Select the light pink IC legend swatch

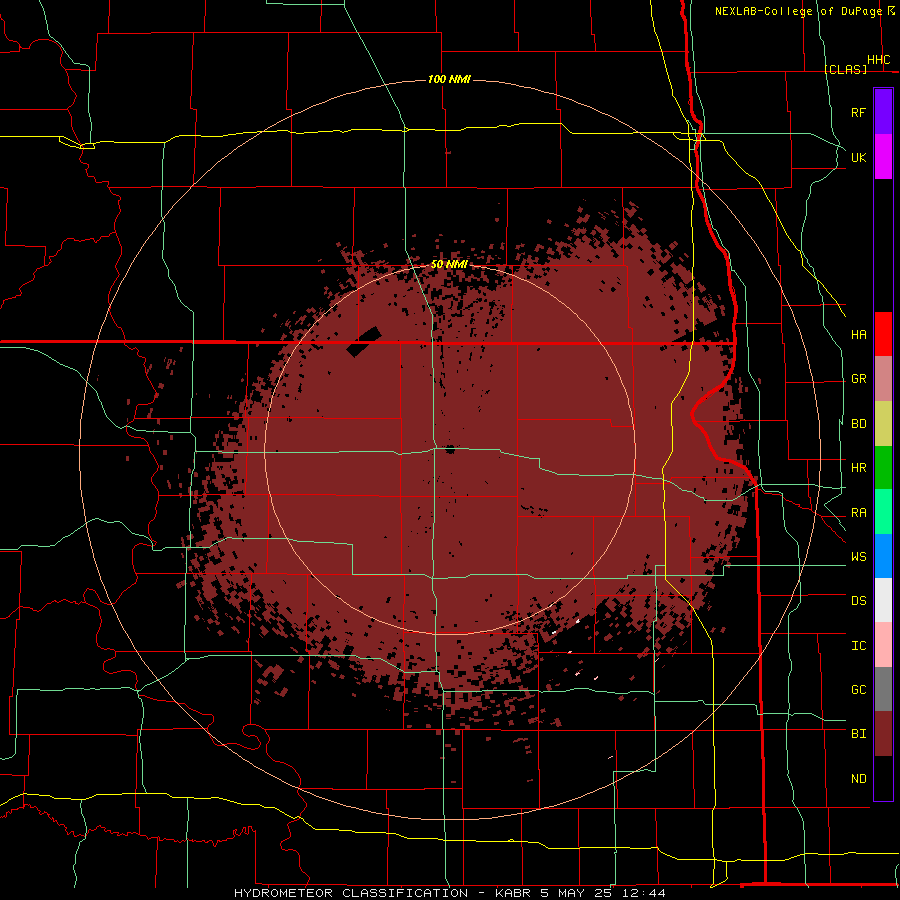(883, 645)
